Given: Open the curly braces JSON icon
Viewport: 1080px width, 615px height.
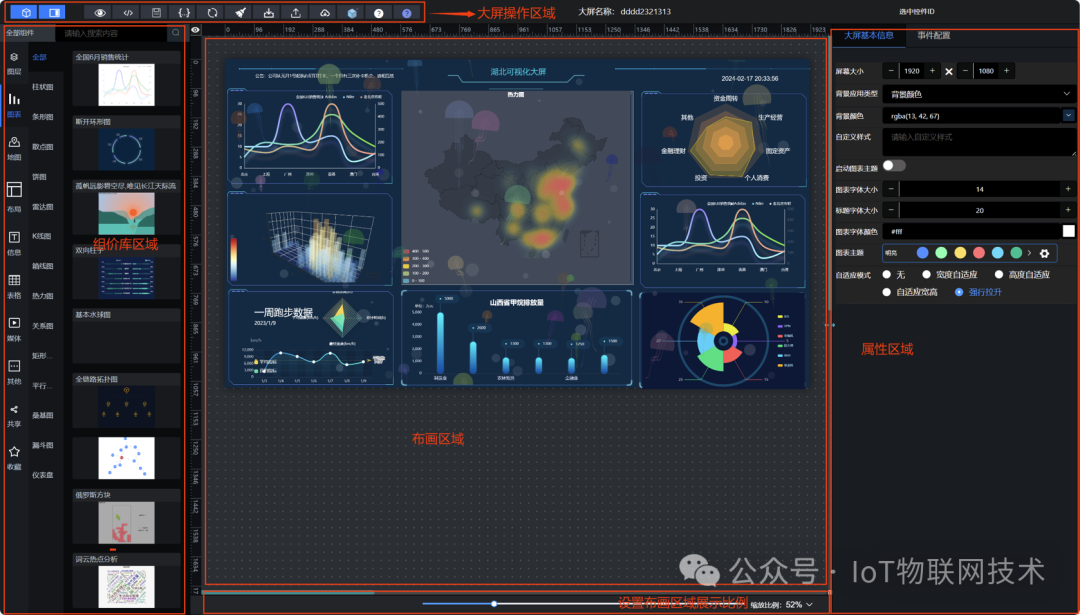Looking at the screenshot, I should 184,12.
